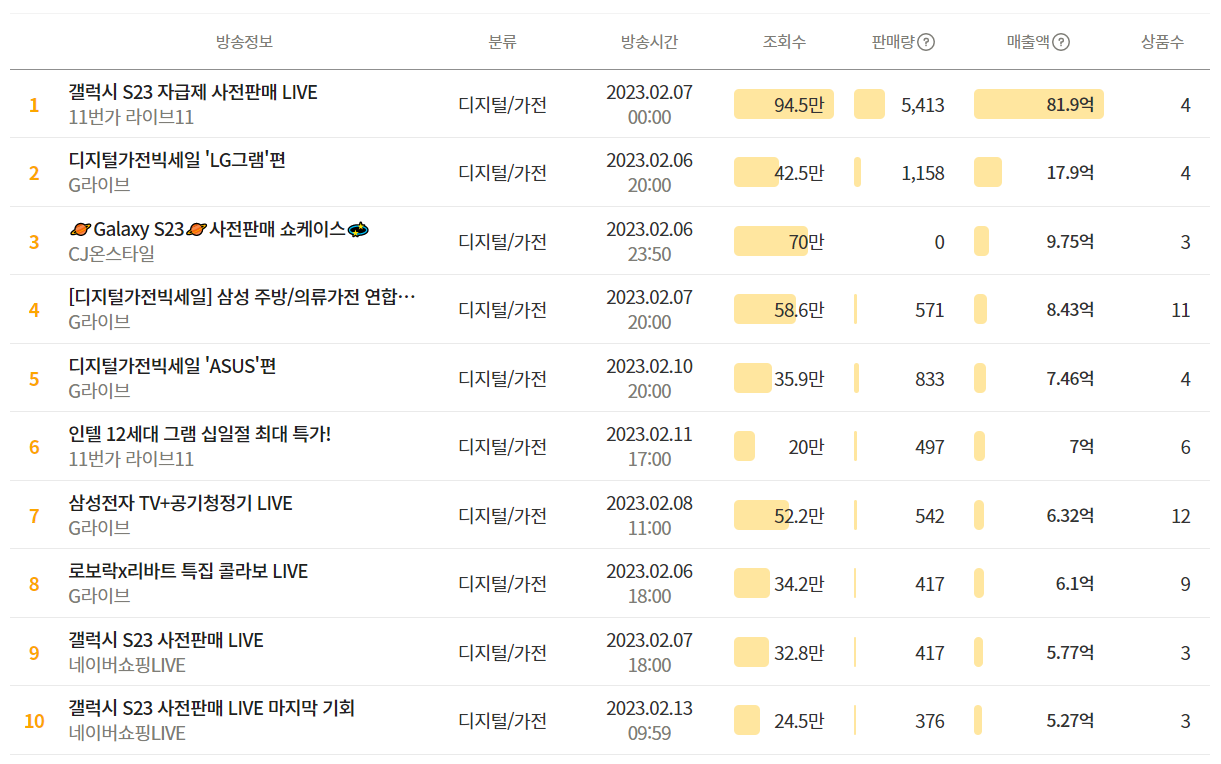Click the 35.9만 view count
Screen dimensions: 1221x764
(799, 378)
